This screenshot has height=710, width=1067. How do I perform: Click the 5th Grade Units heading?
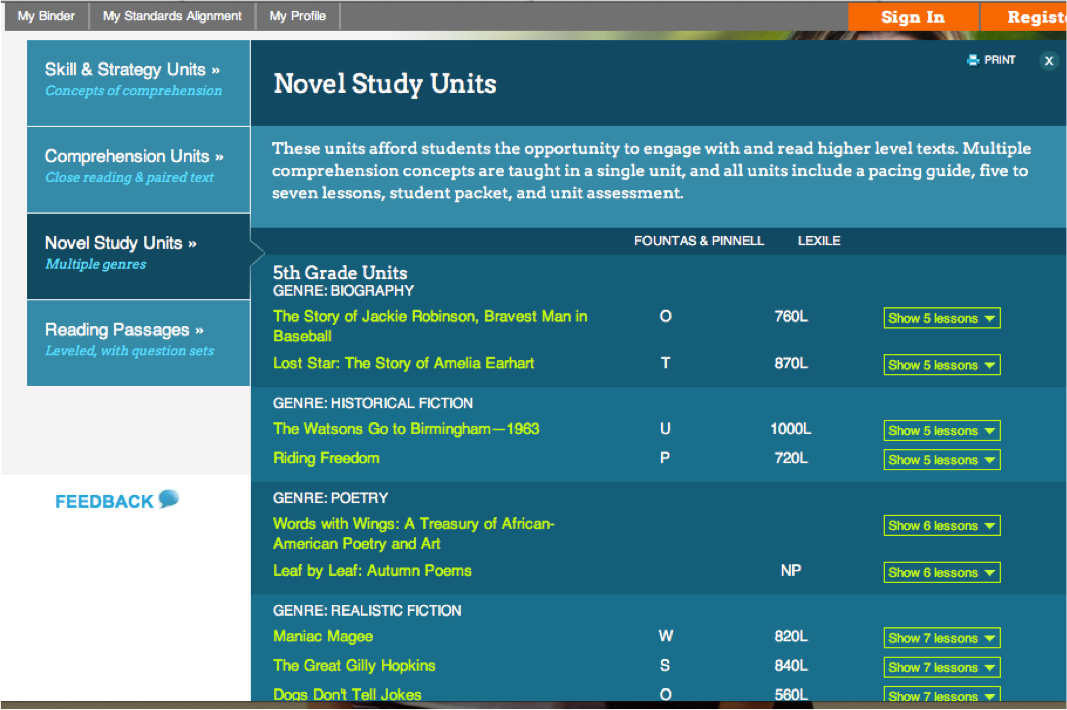(340, 272)
